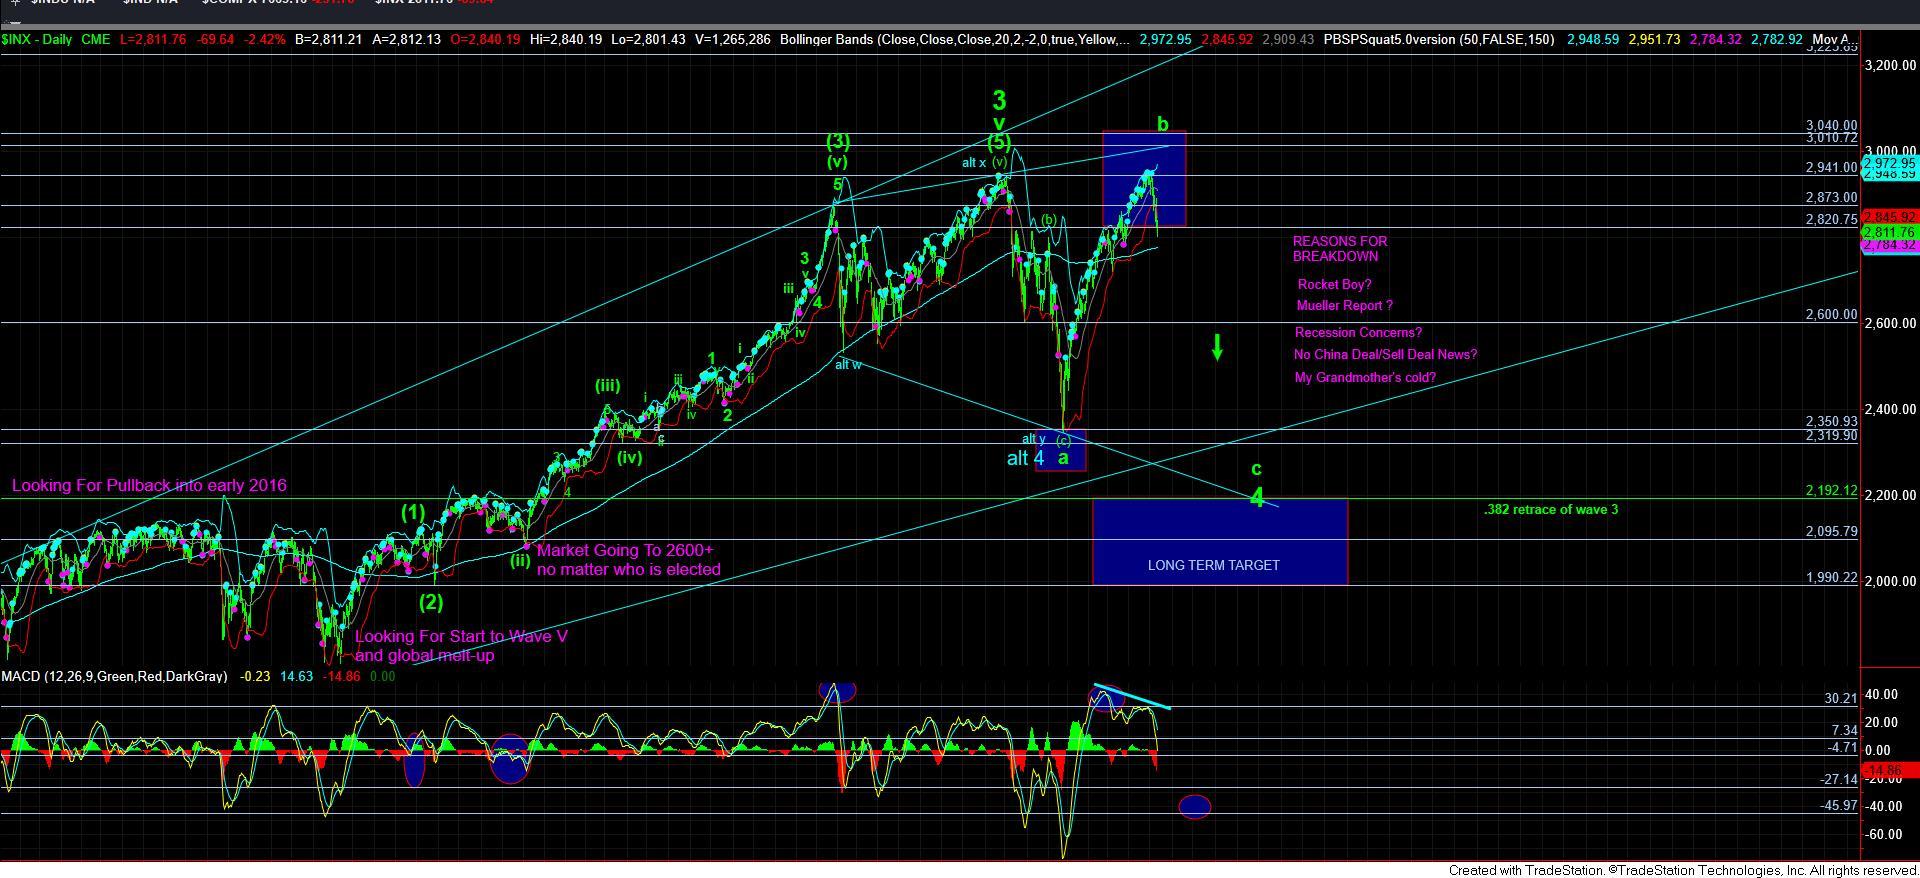Select 'Looking For Pullback into early 2016' text
The width and height of the screenshot is (1920, 878).
coord(149,486)
